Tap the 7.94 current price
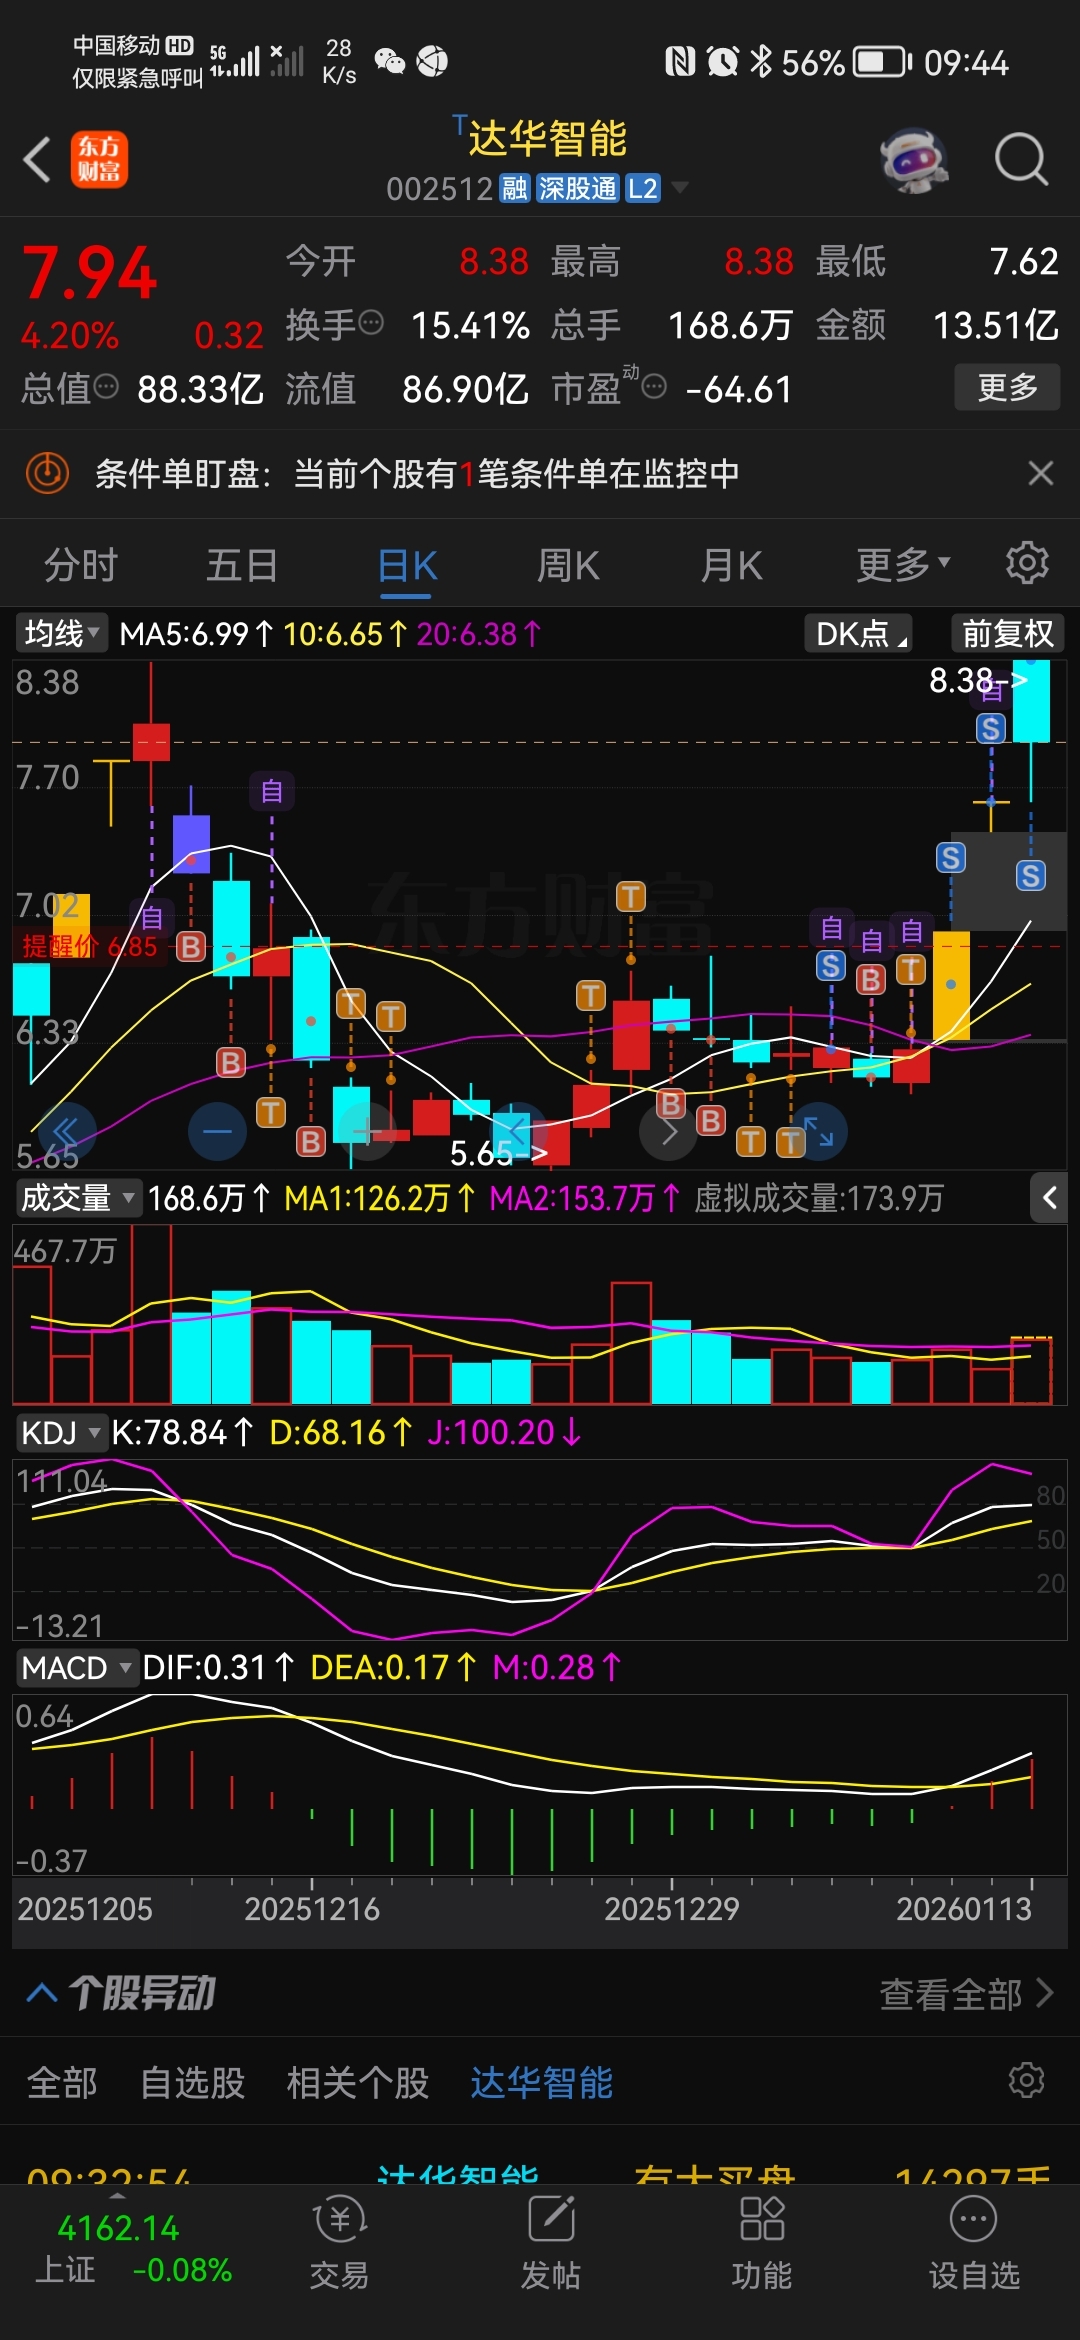The width and height of the screenshot is (1080, 2340). 90,272
